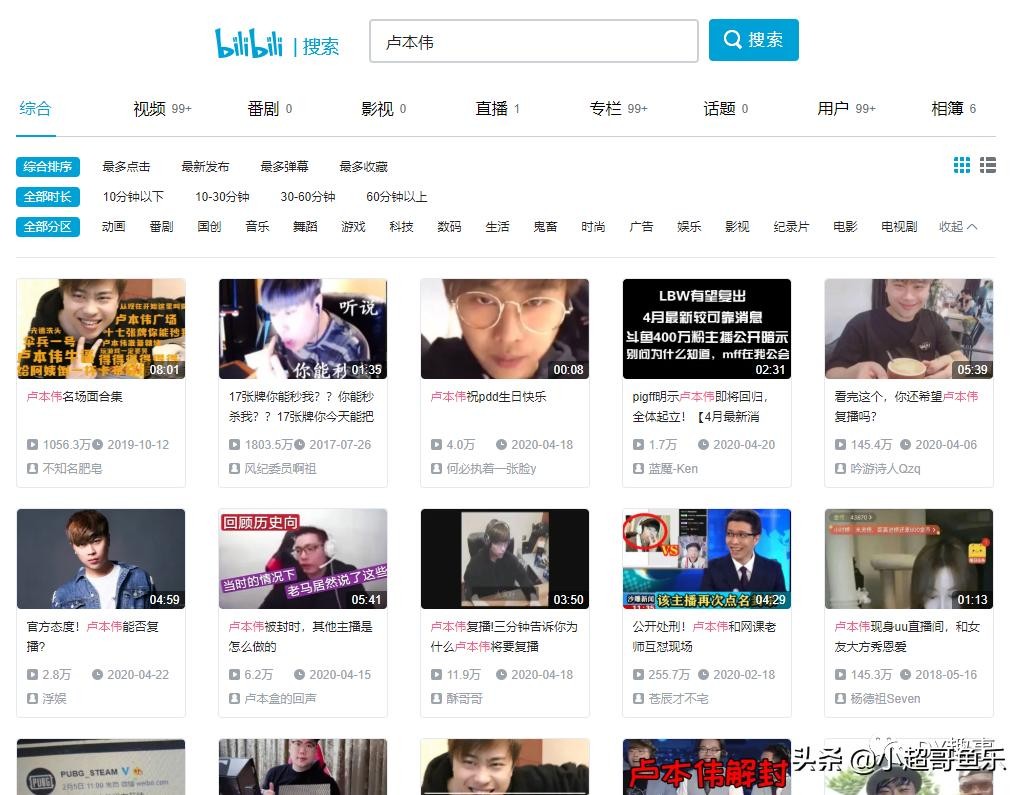Select 最多点击 sort option

click(126, 166)
